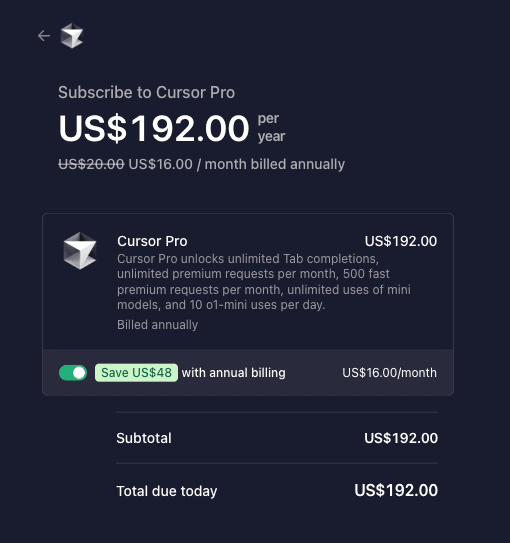The width and height of the screenshot is (510, 543).
Task: Click the US$192.00 product line price
Action: click(401, 241)
